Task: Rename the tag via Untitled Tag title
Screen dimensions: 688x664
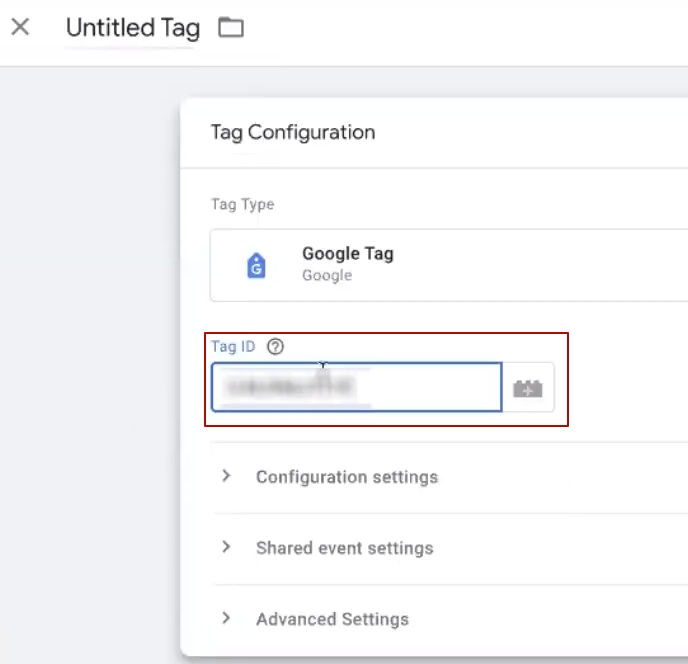Action: (x=132, y=28)
